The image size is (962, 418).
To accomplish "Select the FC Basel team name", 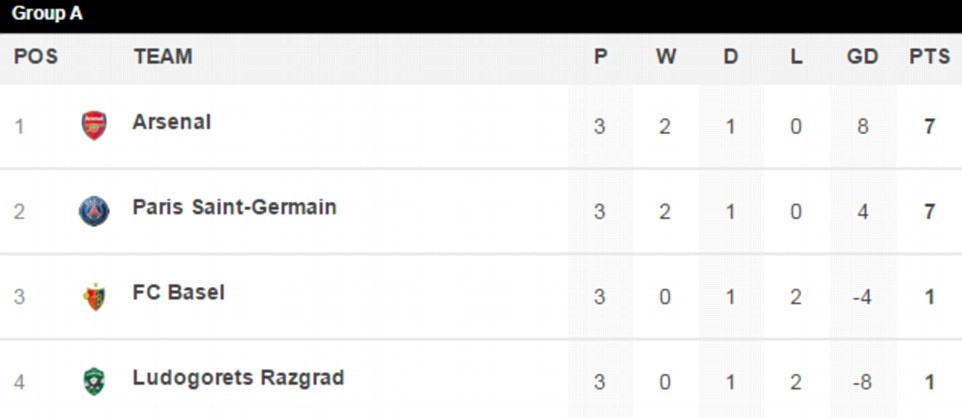I will tap(178, 292).
